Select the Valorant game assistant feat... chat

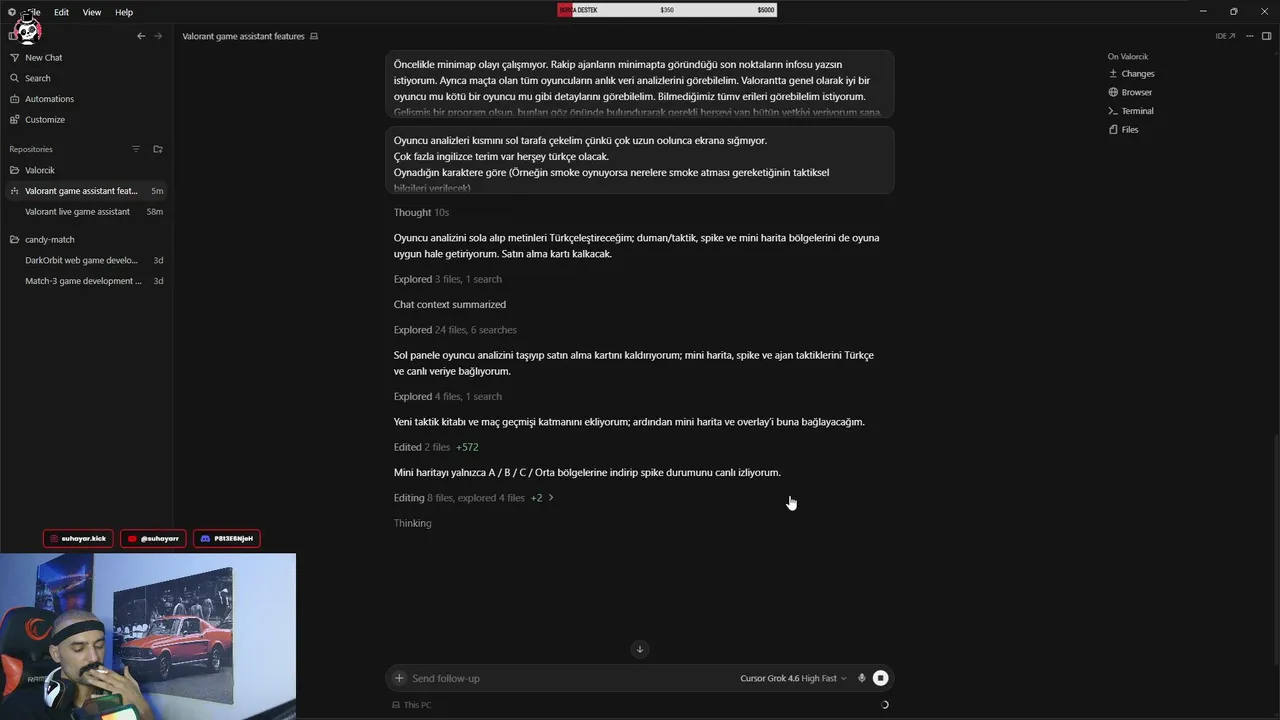(87, 191)
